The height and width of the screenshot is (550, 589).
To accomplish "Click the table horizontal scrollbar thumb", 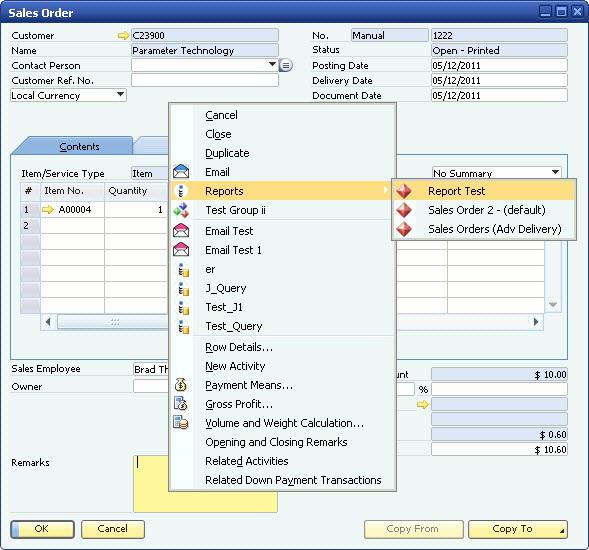I will coord(115,322).
